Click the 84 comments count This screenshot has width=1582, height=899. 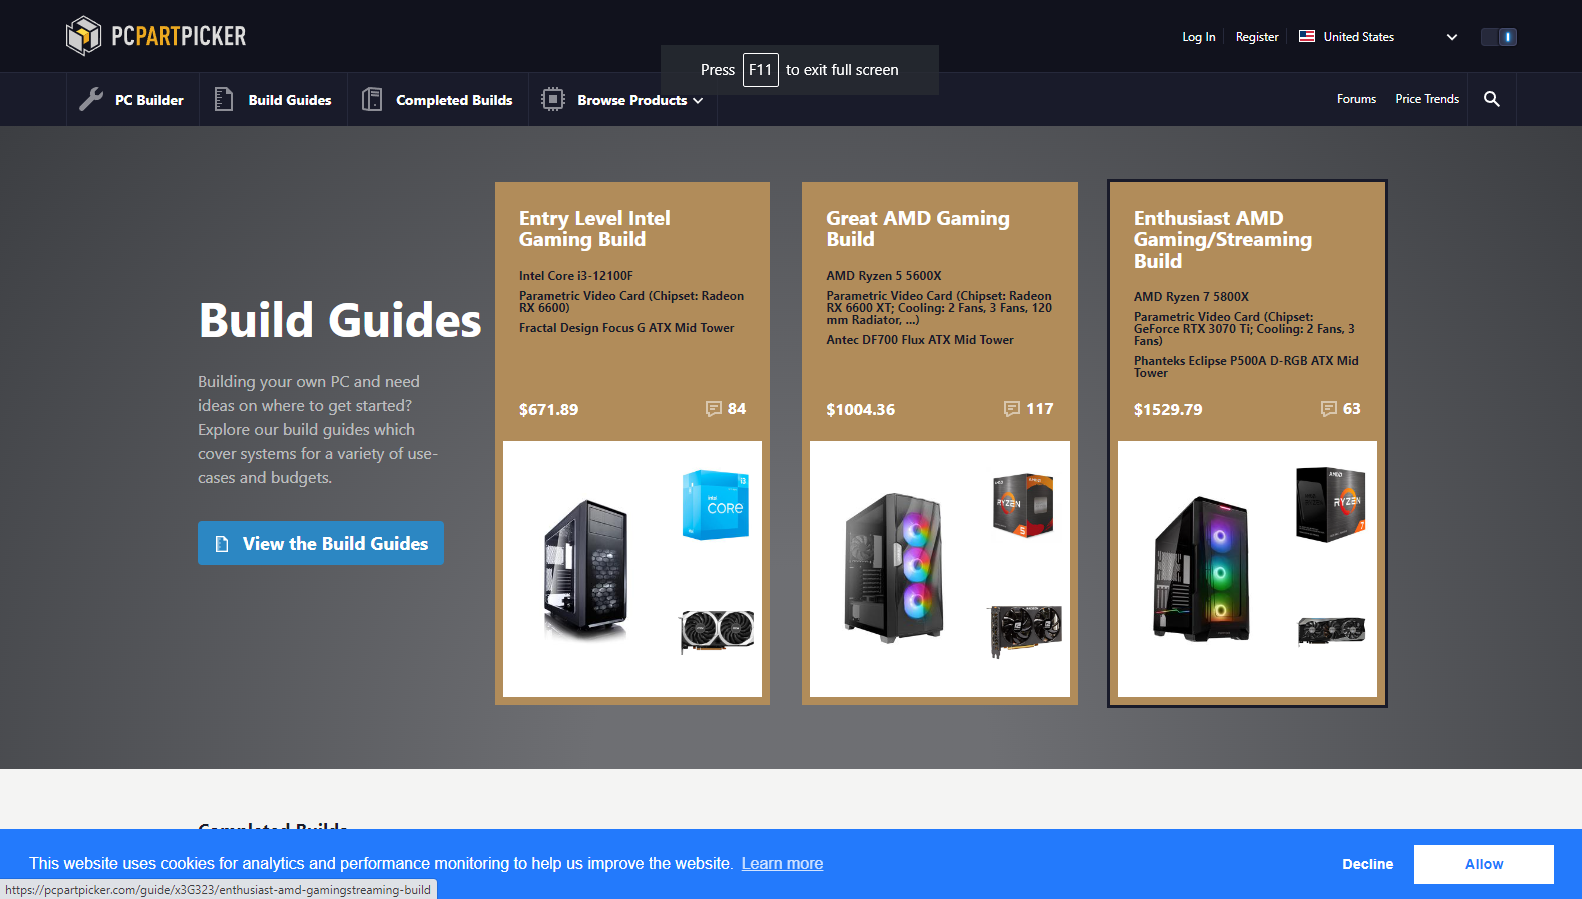point(737,409)
